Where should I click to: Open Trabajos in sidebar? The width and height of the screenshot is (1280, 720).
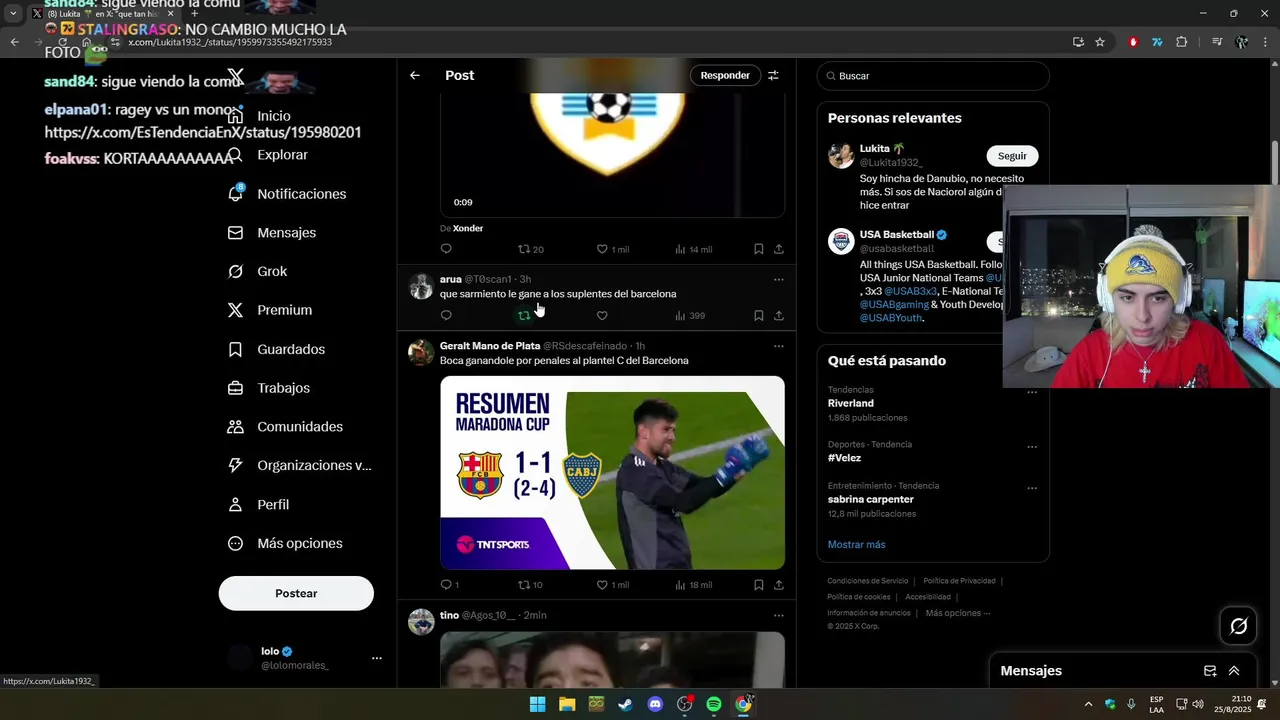point(269,388)
